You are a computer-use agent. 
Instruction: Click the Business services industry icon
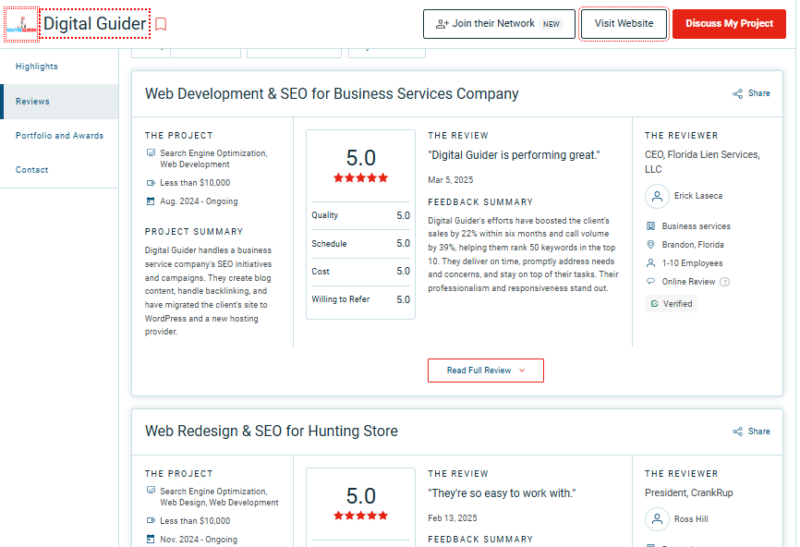coord(651,226)
